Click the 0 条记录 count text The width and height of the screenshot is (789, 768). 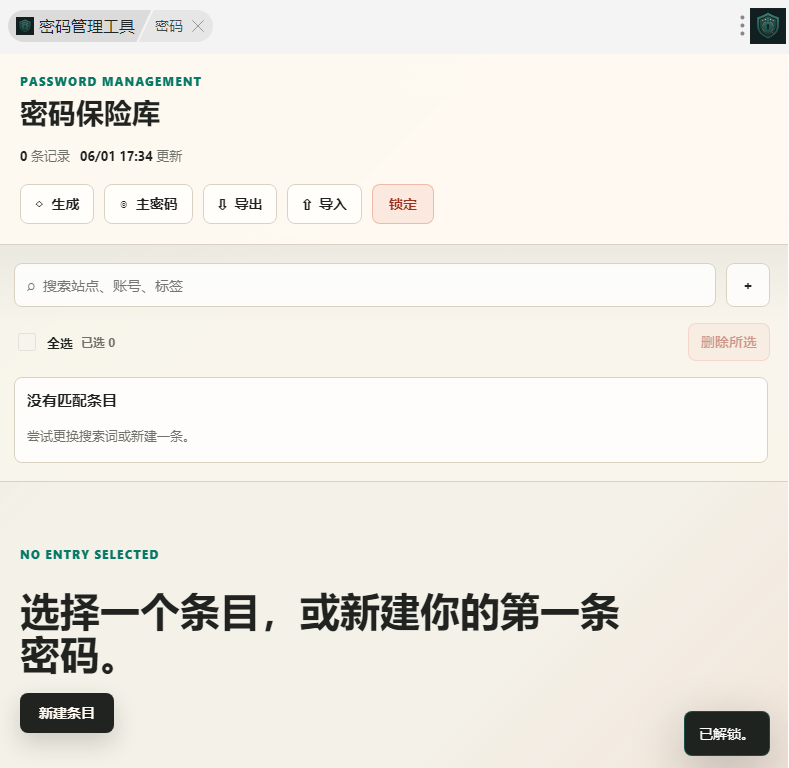point(45,157)
